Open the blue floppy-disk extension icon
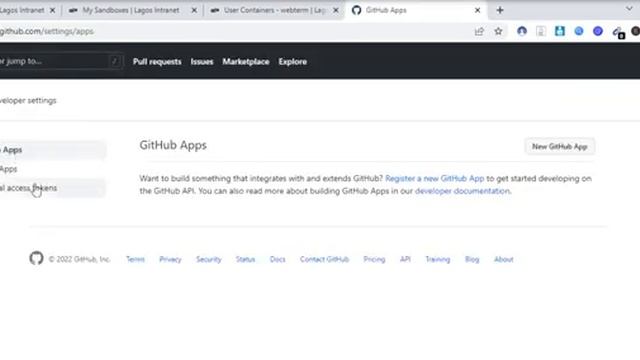The image size is (640, 360). pos(560,31)
